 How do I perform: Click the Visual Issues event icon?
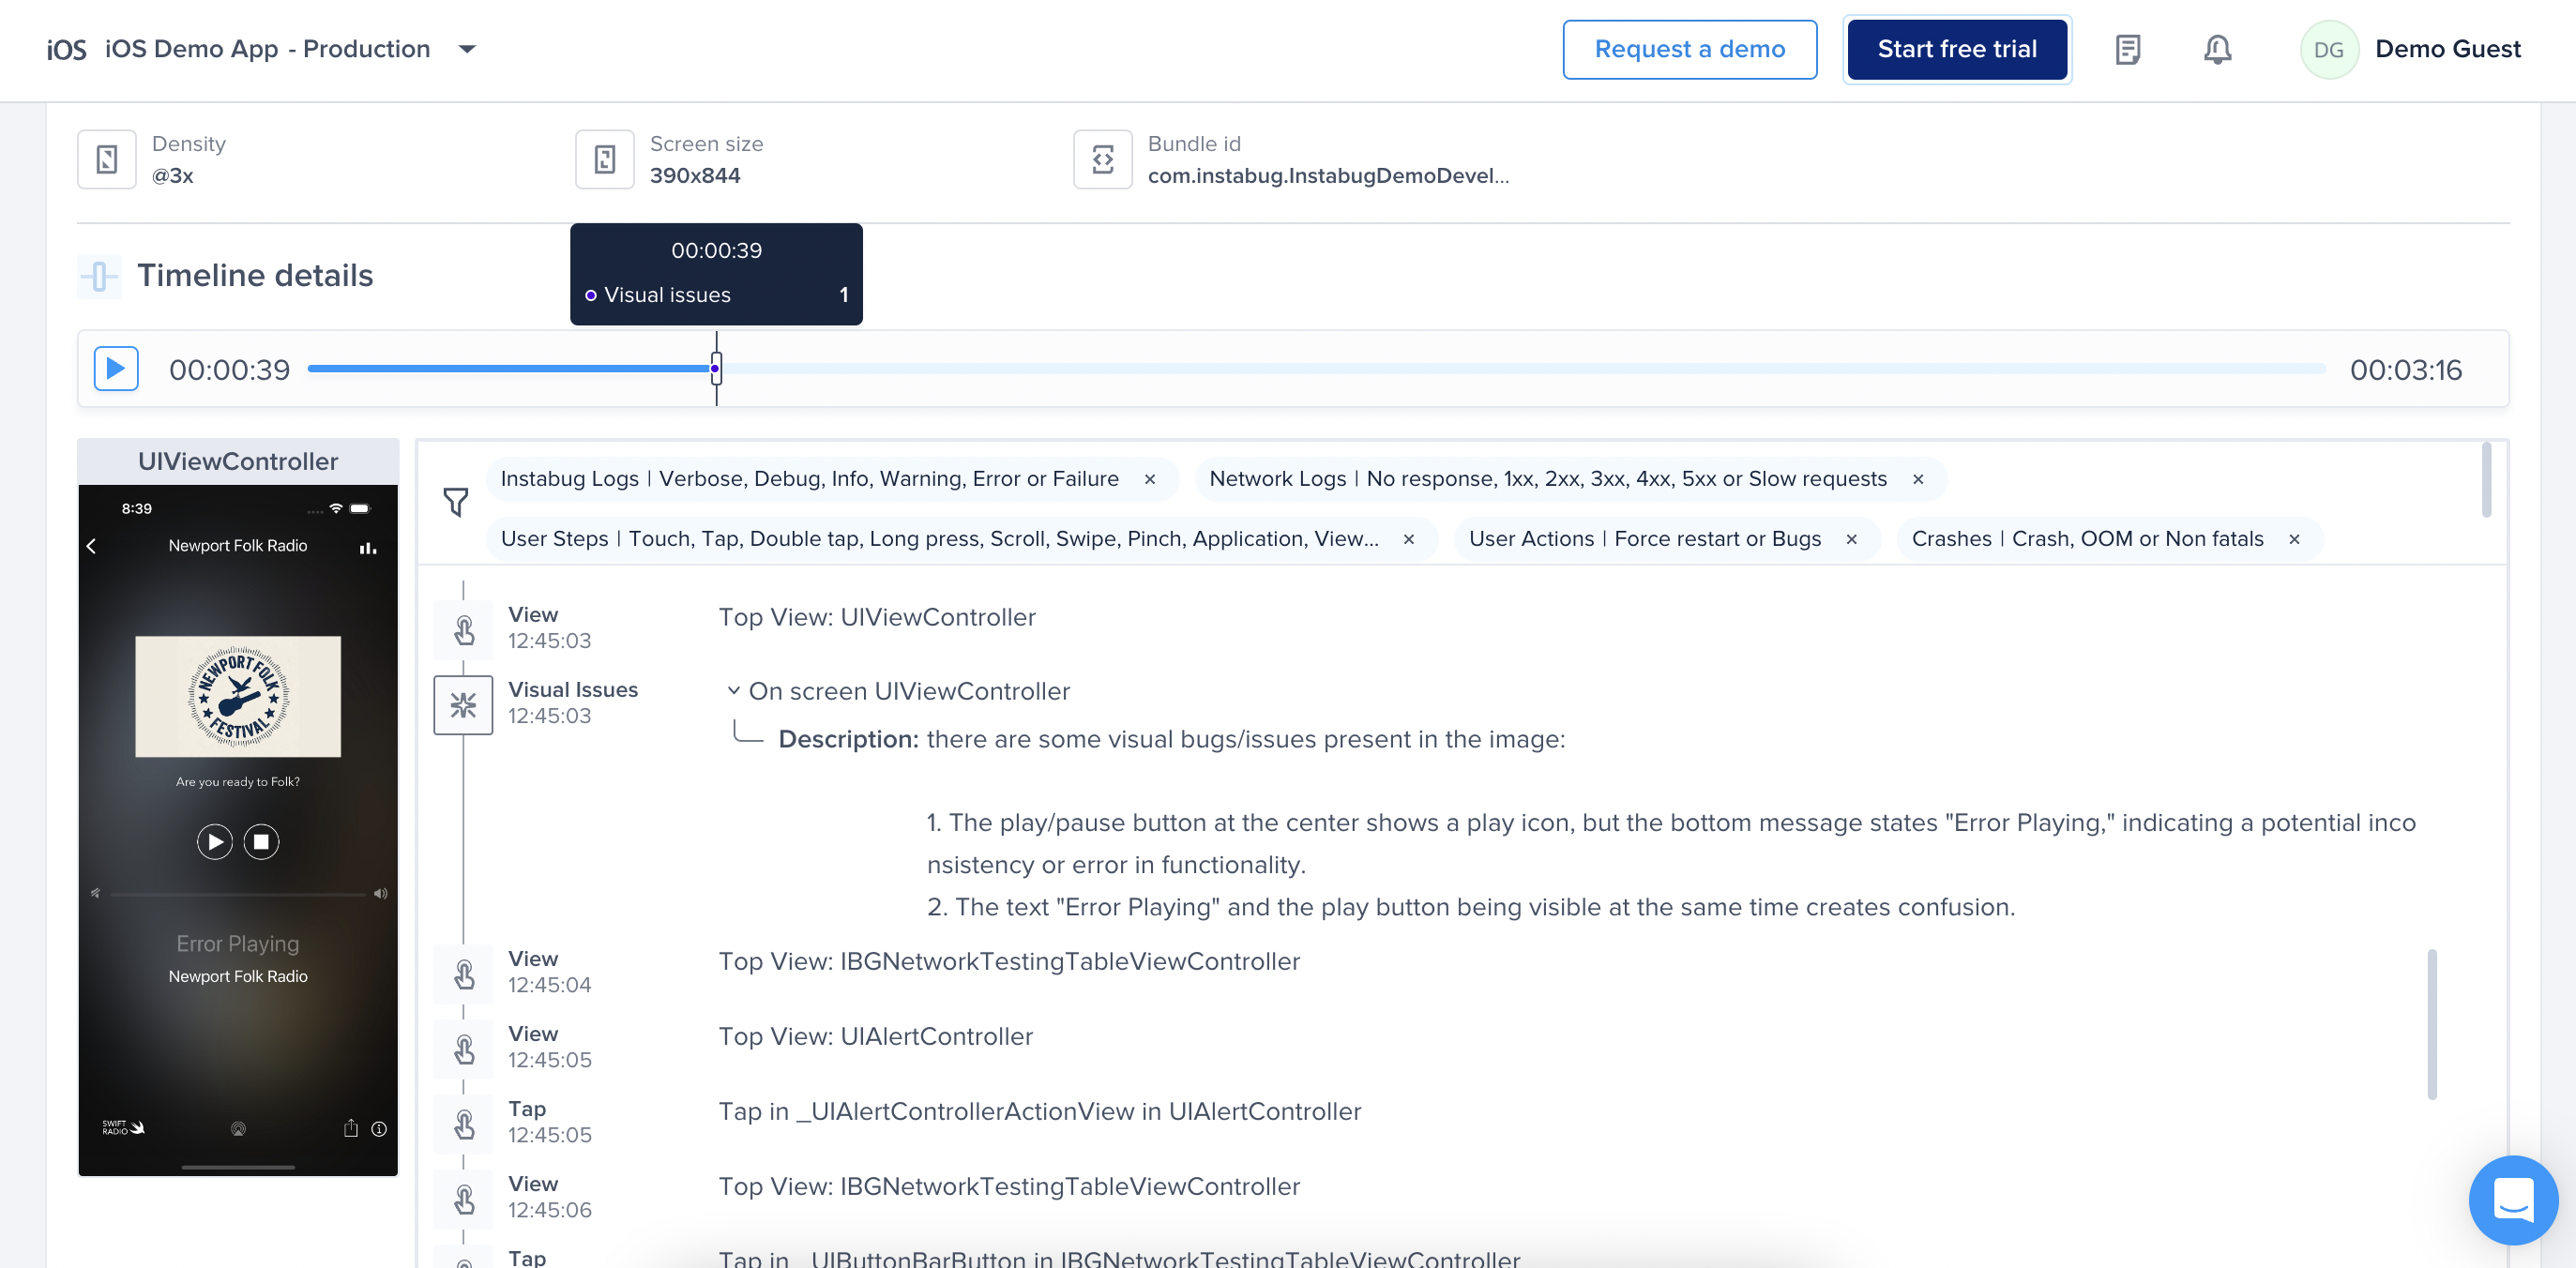[x=463, y=705]
